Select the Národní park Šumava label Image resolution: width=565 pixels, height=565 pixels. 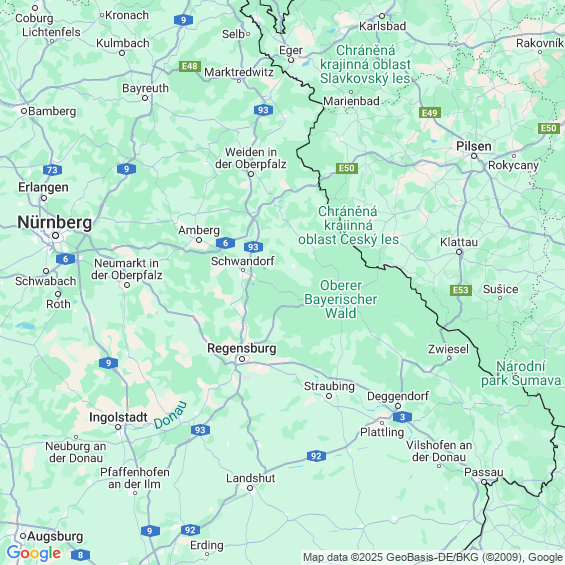coord(521,373)
